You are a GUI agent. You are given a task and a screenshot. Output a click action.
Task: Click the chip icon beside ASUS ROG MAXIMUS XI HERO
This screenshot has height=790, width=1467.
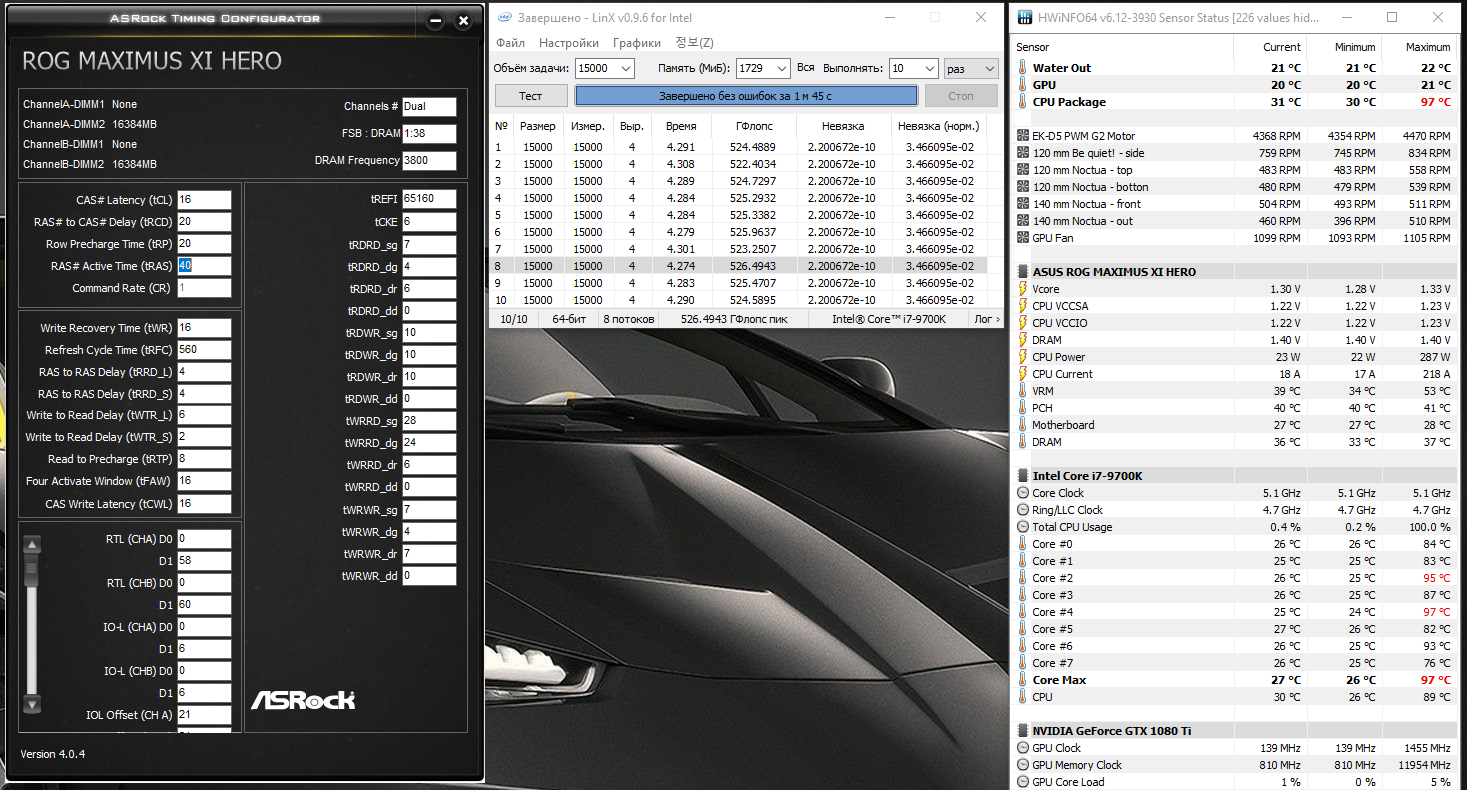(x=1023, y=272)
